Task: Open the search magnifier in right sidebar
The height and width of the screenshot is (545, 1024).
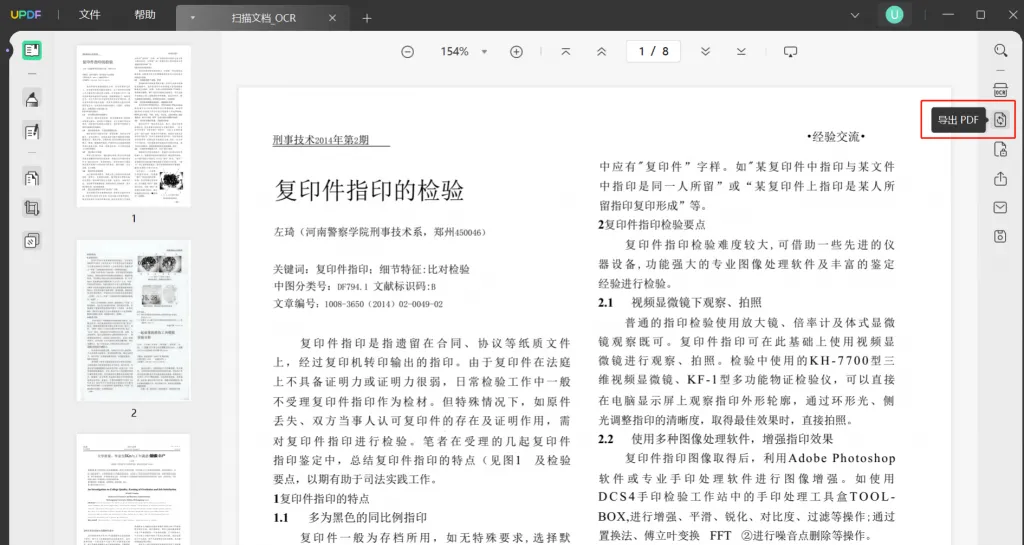Action: click(x=1000, y=51)
